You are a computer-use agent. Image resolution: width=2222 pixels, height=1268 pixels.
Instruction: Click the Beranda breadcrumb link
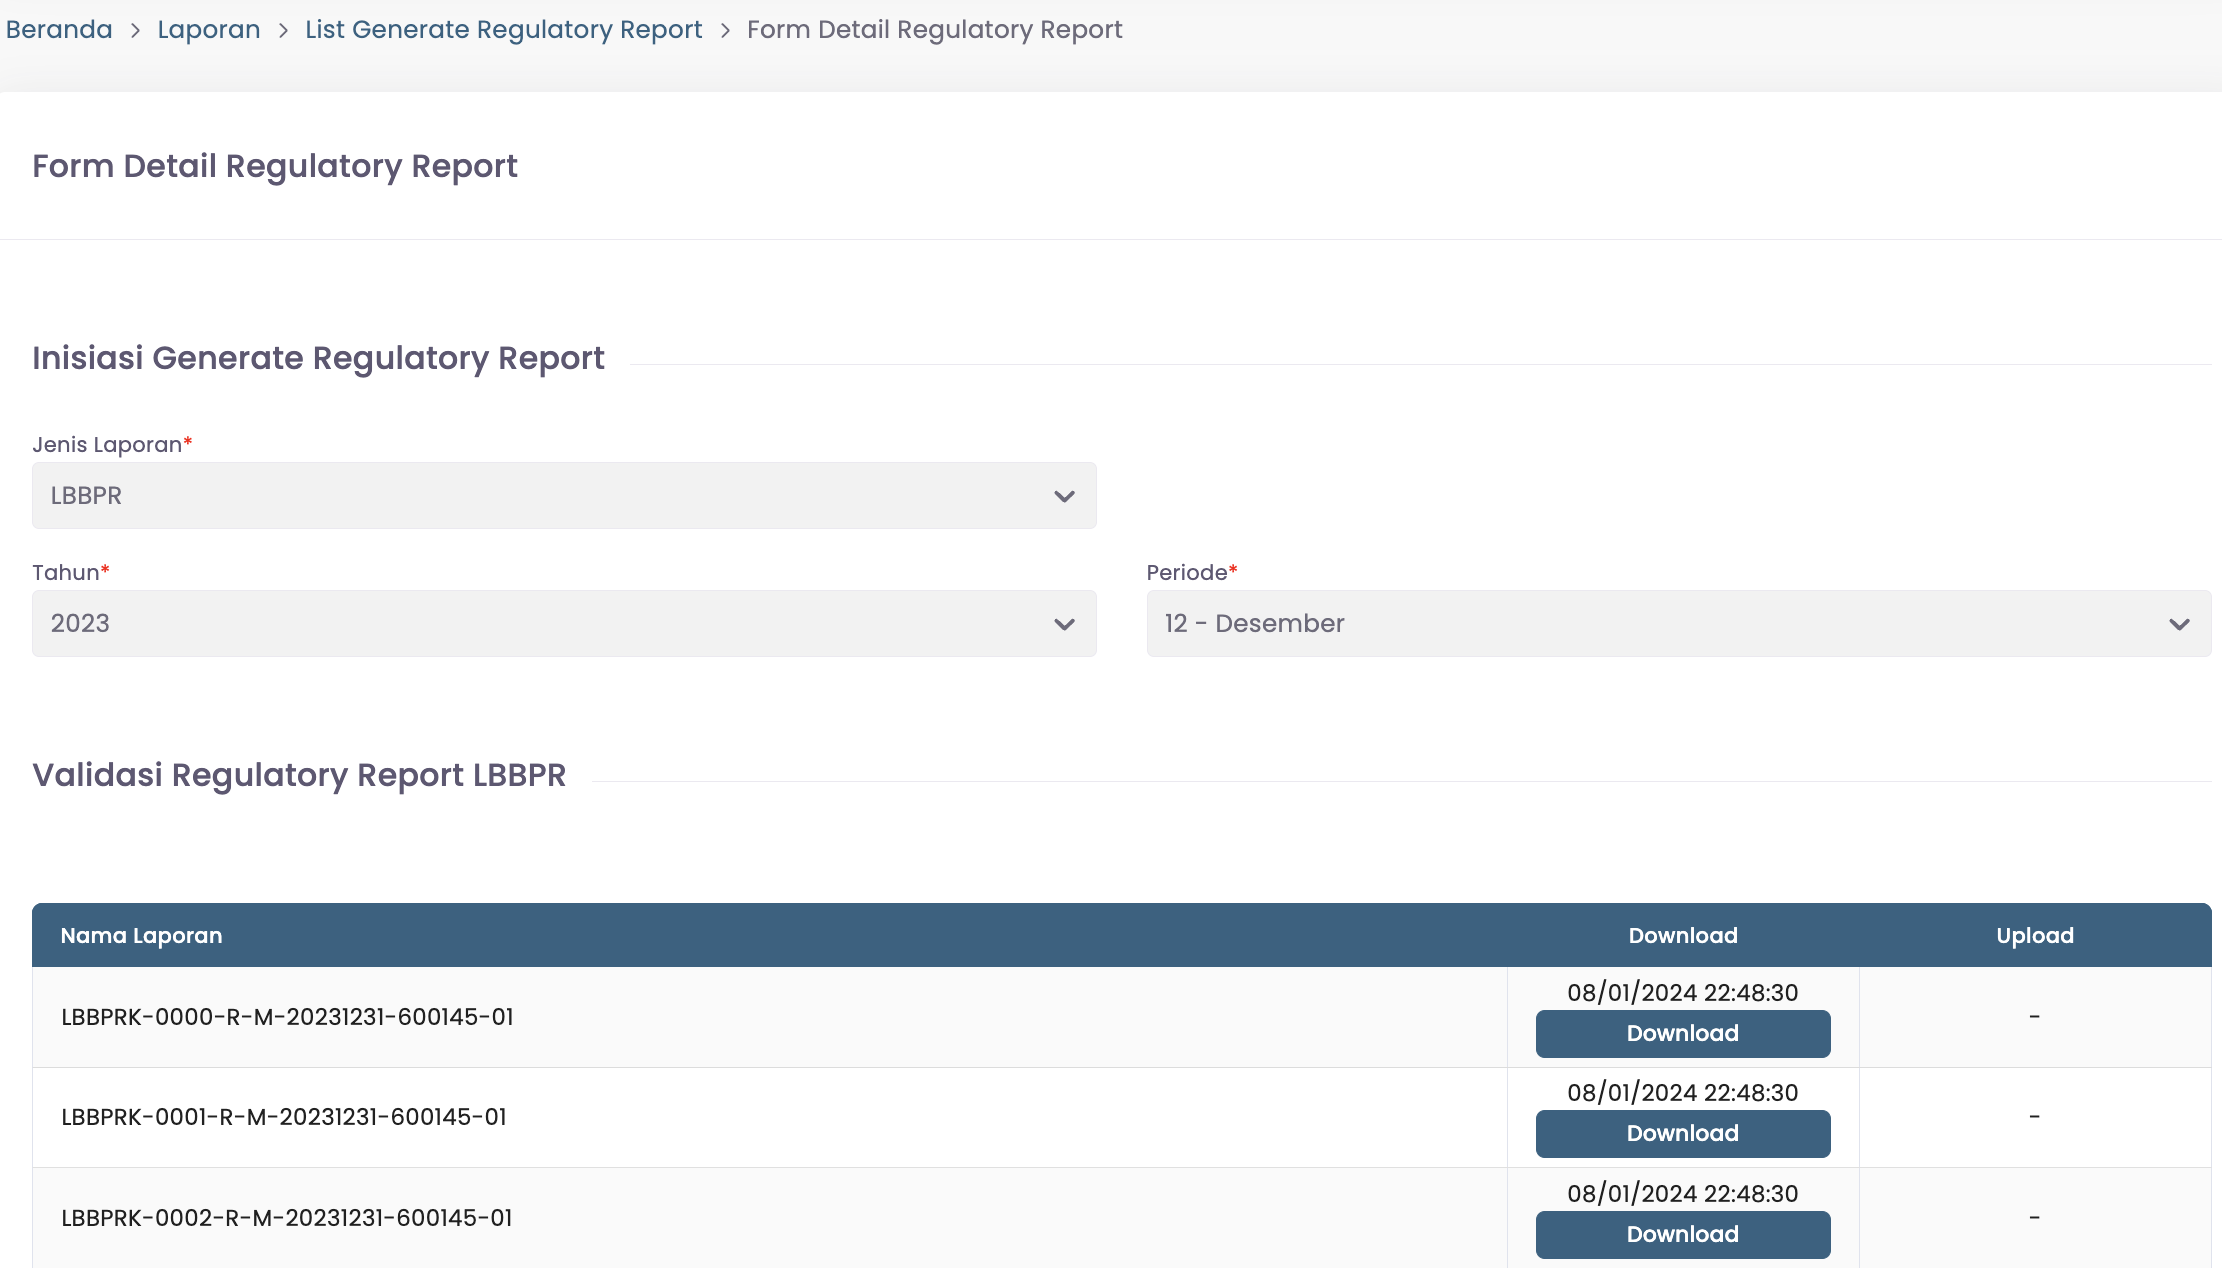point(59,30)
